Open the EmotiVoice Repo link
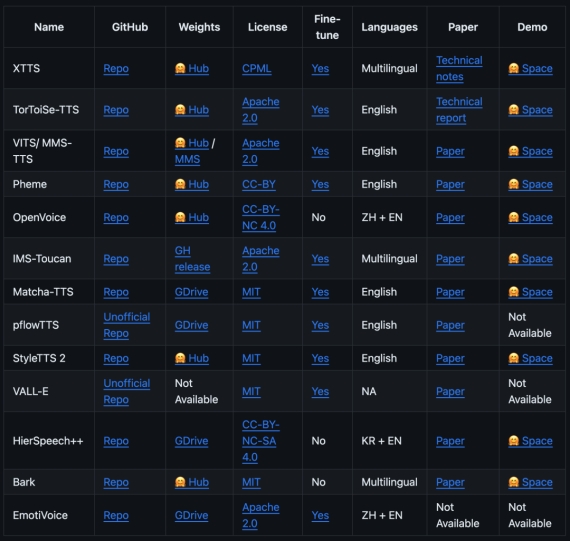Screen dimensions: 570x542 tap(116, 515)
